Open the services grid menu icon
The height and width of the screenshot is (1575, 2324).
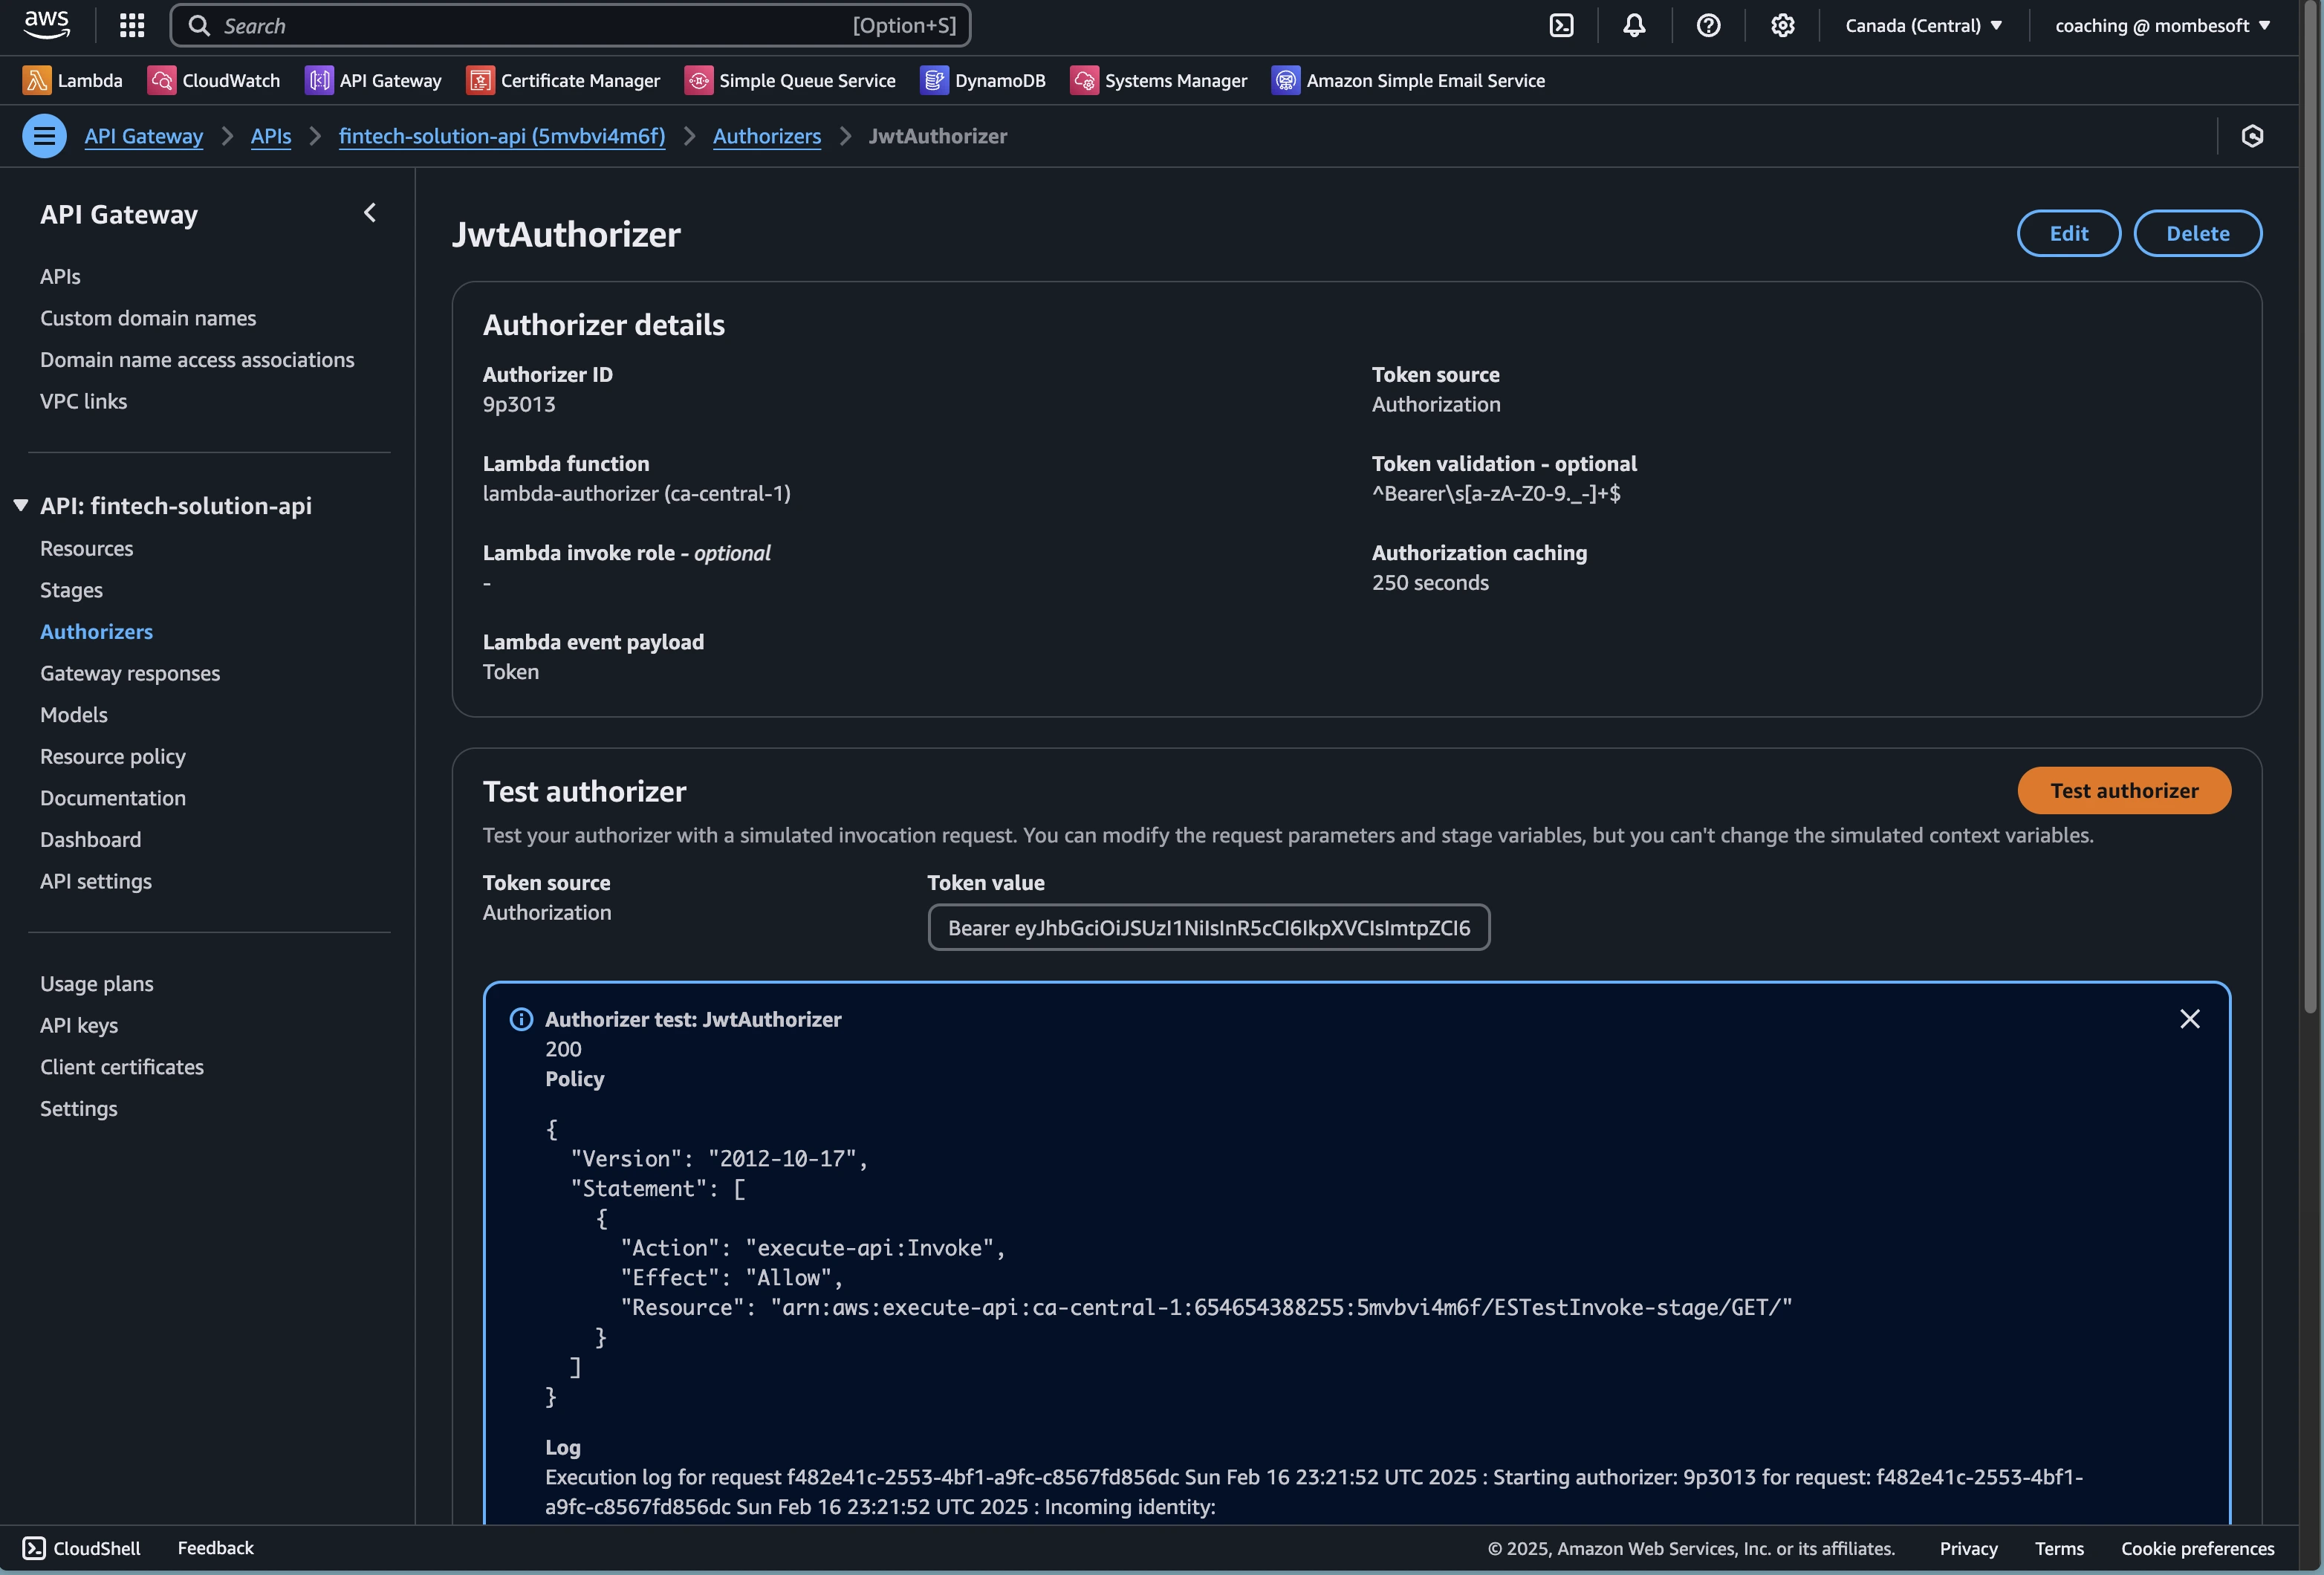132,25
